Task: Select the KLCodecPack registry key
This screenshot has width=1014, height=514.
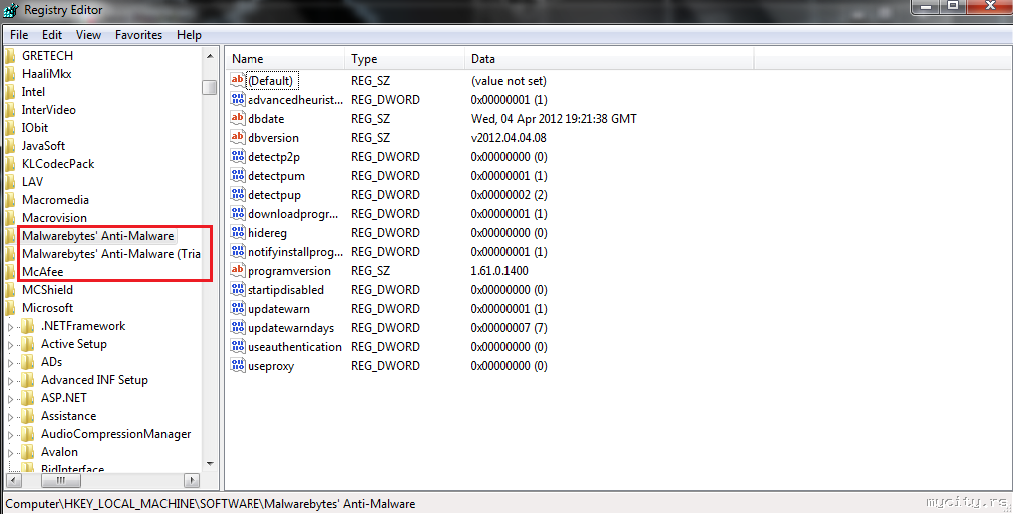Action: pos(58,164)
